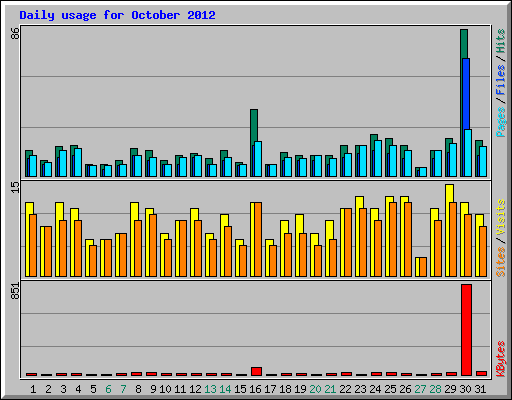The width and height of the screenshot is (512, 400).
Task: Click the 'Sites' legend label
Action: [500, 262]
